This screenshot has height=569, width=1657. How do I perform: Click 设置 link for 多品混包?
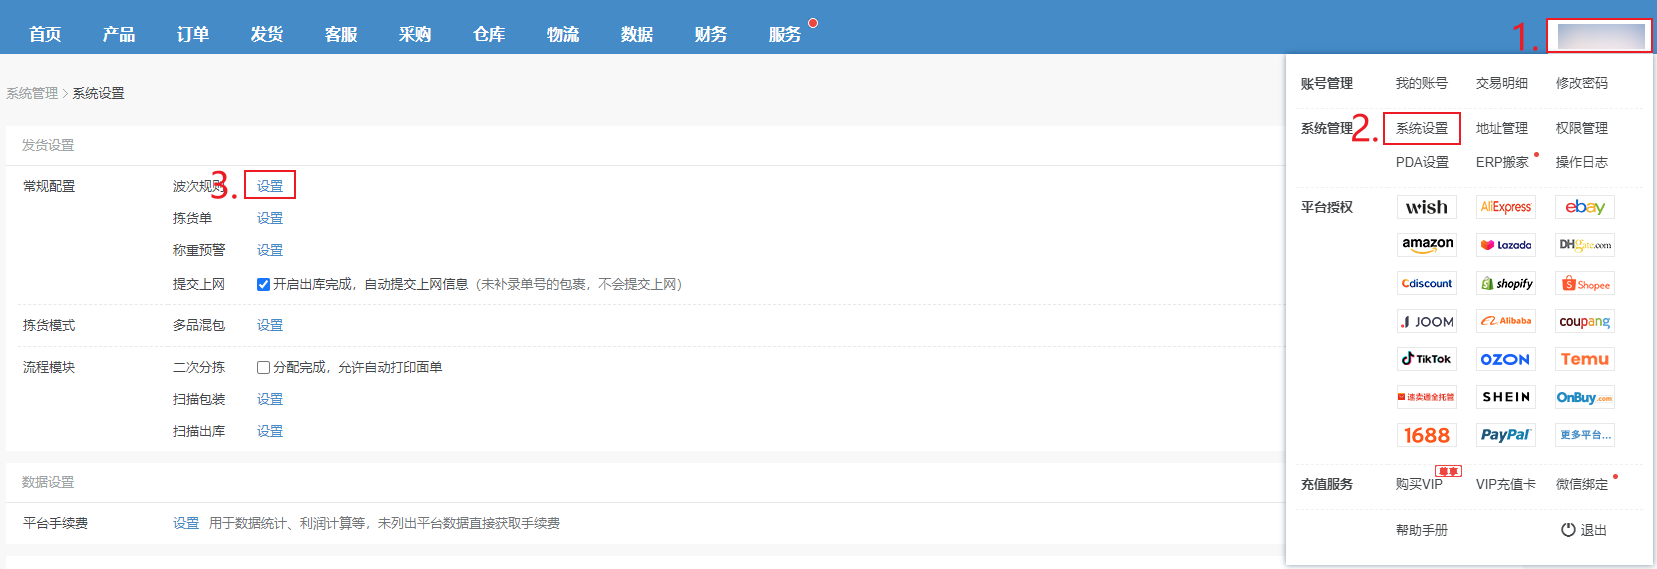(x=270, y=325)
